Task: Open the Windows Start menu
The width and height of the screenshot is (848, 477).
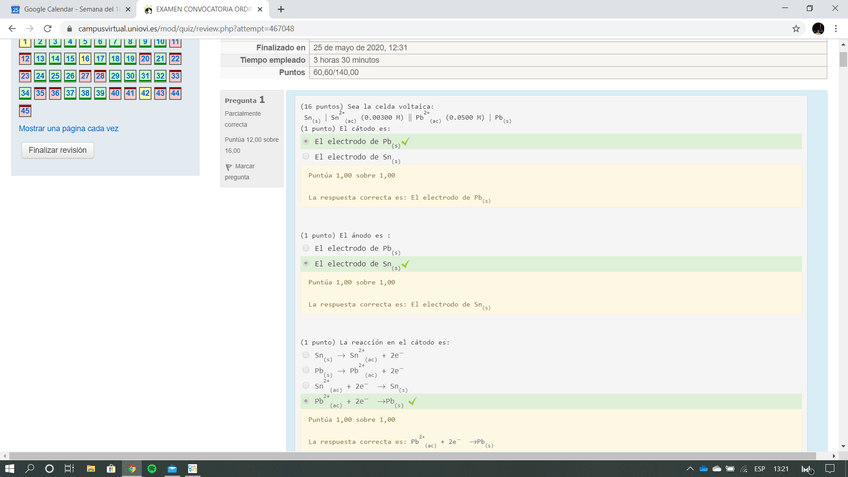Action: point(10,468)
